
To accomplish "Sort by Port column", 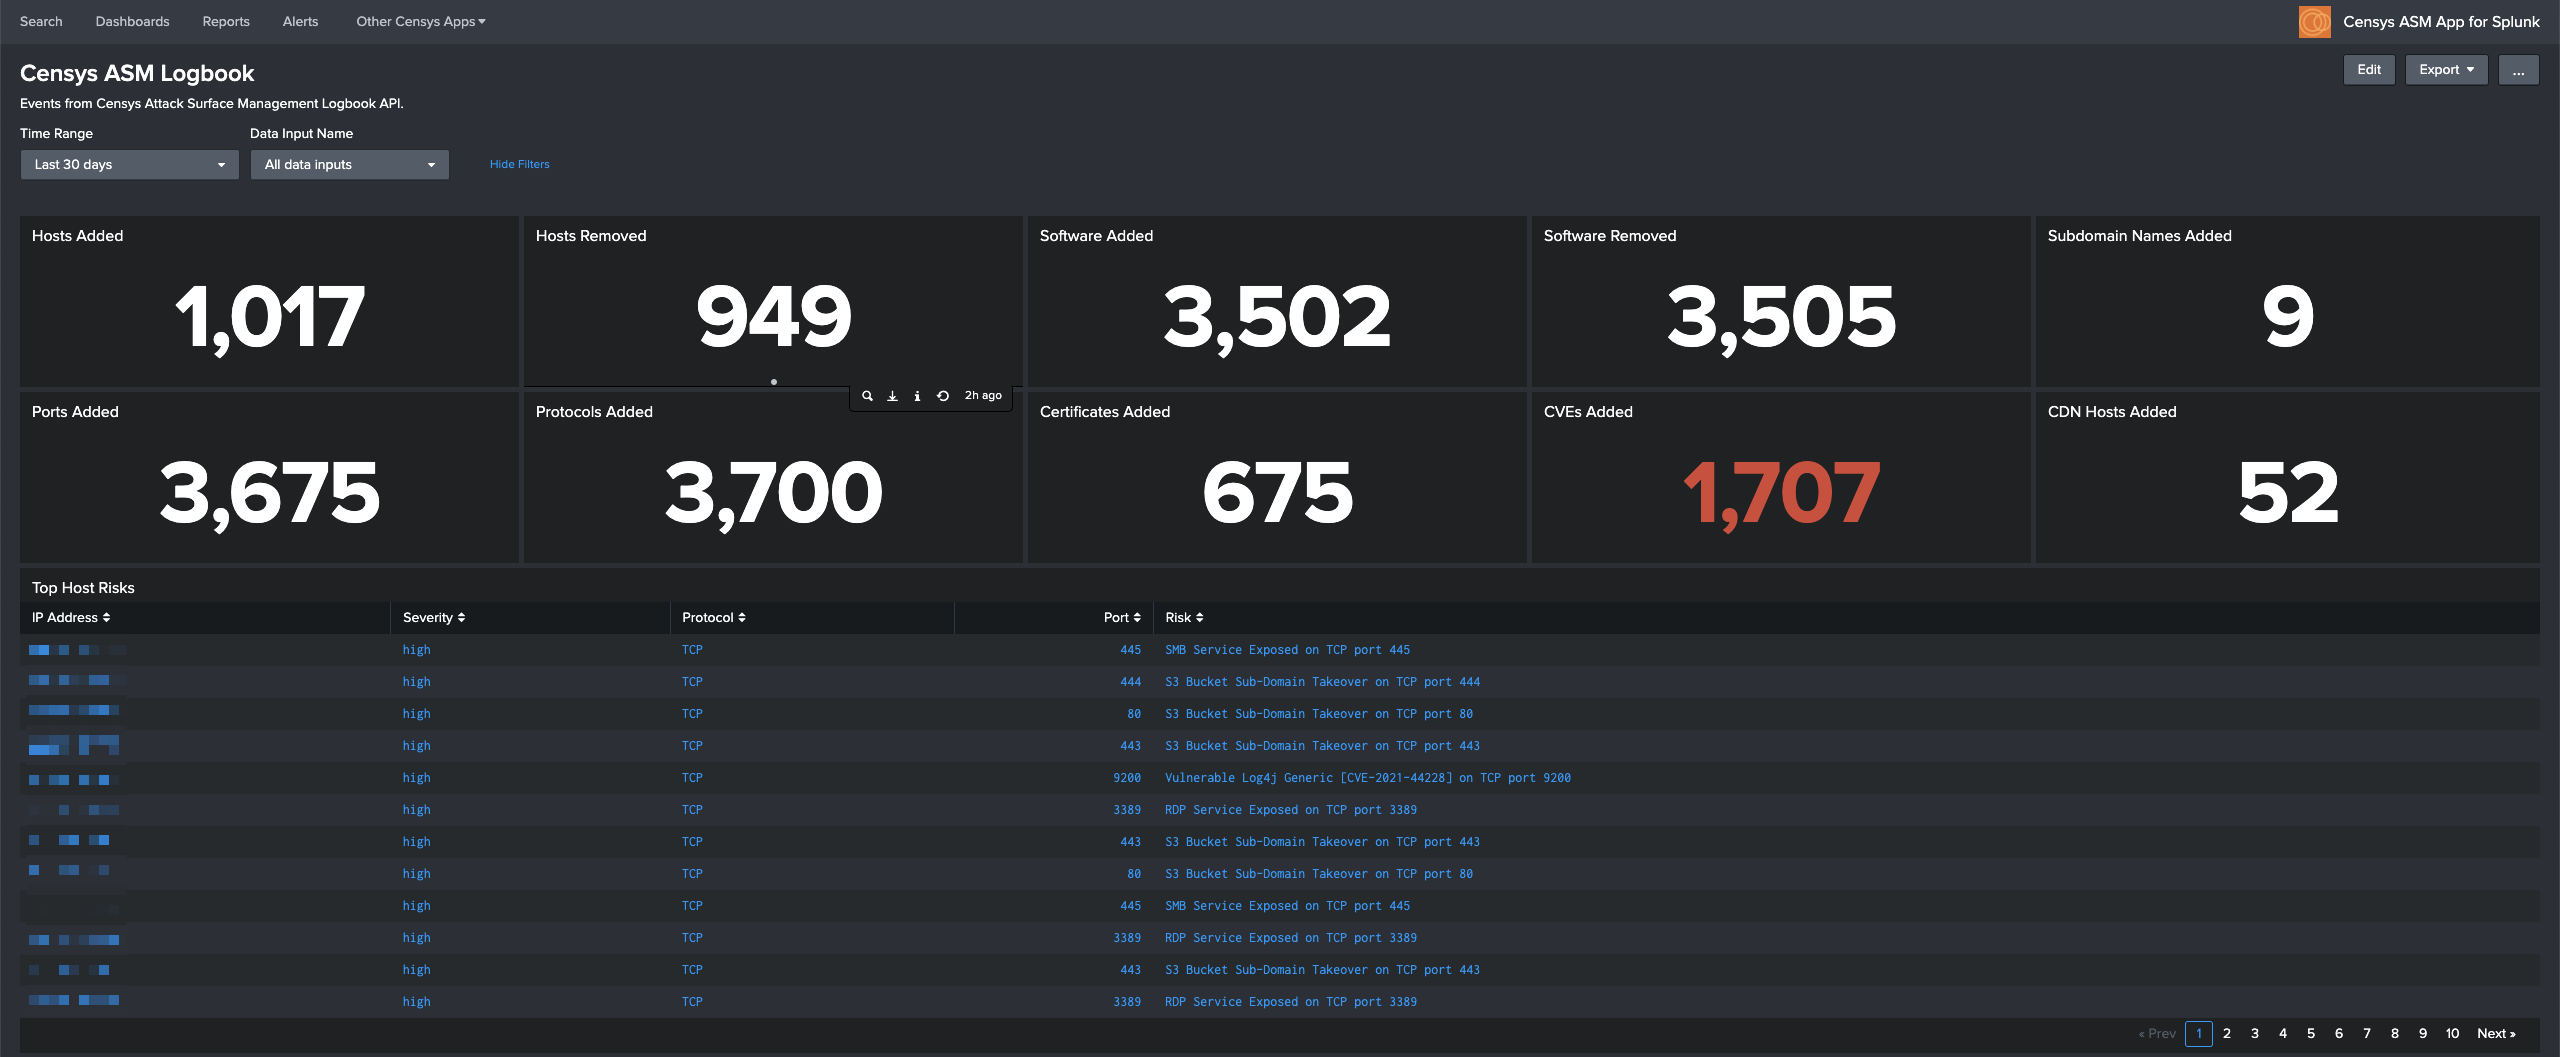I will [1122, 618].
